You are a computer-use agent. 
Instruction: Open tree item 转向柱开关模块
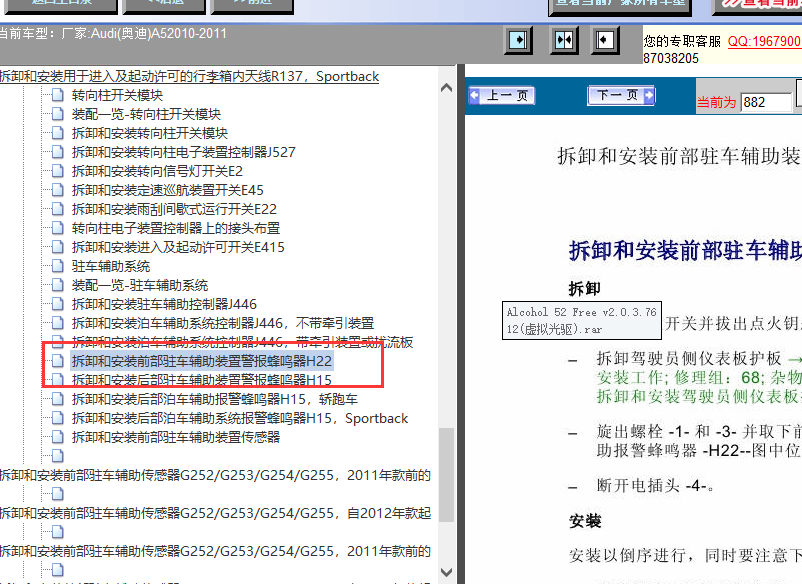coord(117,95)
